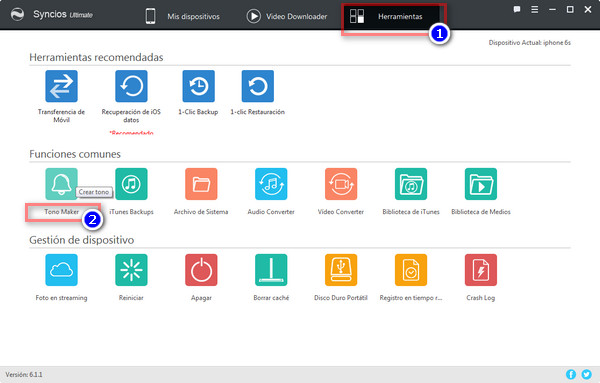The image size is (600, 383).
Task: Open the Tono Maker bell icon
Action: (61, 184)
